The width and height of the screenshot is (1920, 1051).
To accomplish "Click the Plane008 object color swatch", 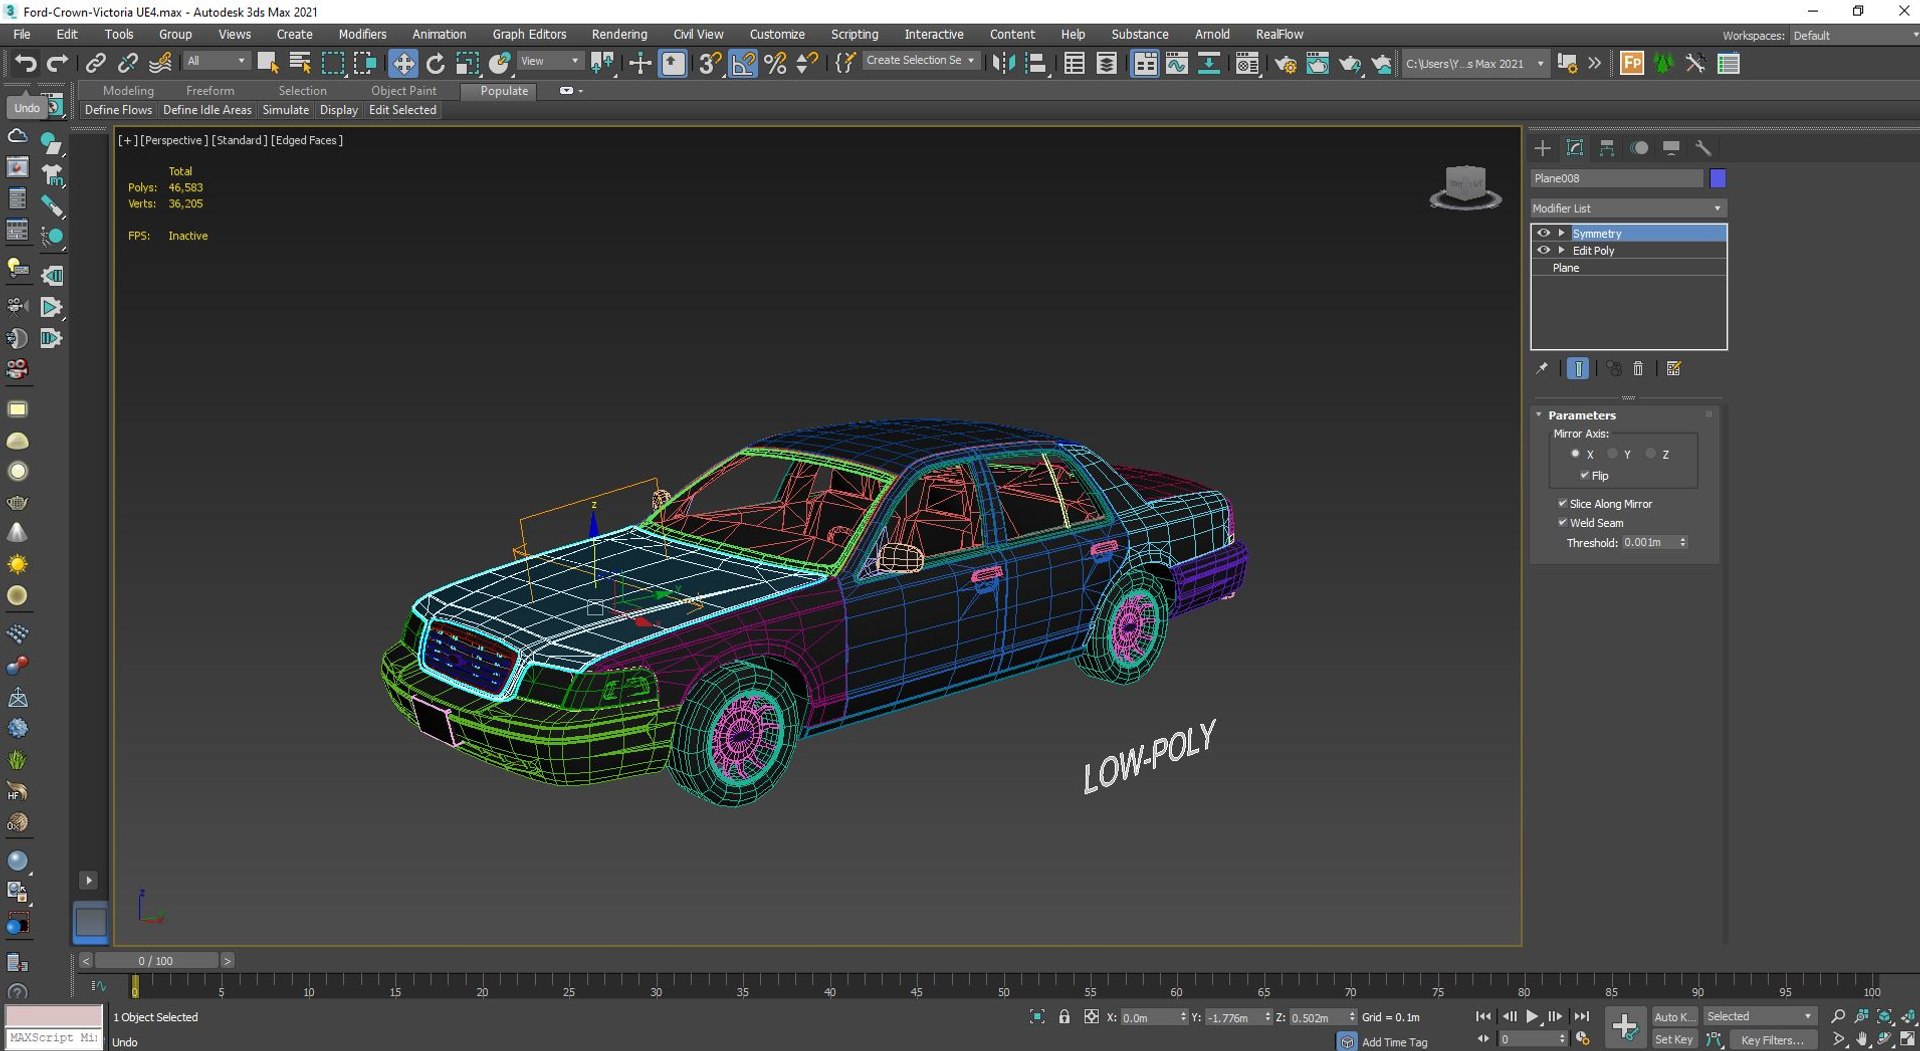I will click(x=1718, y=178).
